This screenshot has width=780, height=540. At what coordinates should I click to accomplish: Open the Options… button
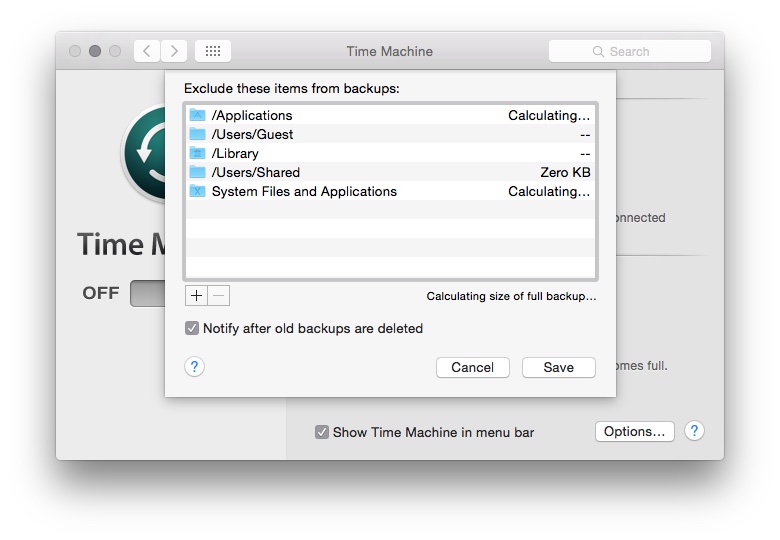(x=635, y=432)
